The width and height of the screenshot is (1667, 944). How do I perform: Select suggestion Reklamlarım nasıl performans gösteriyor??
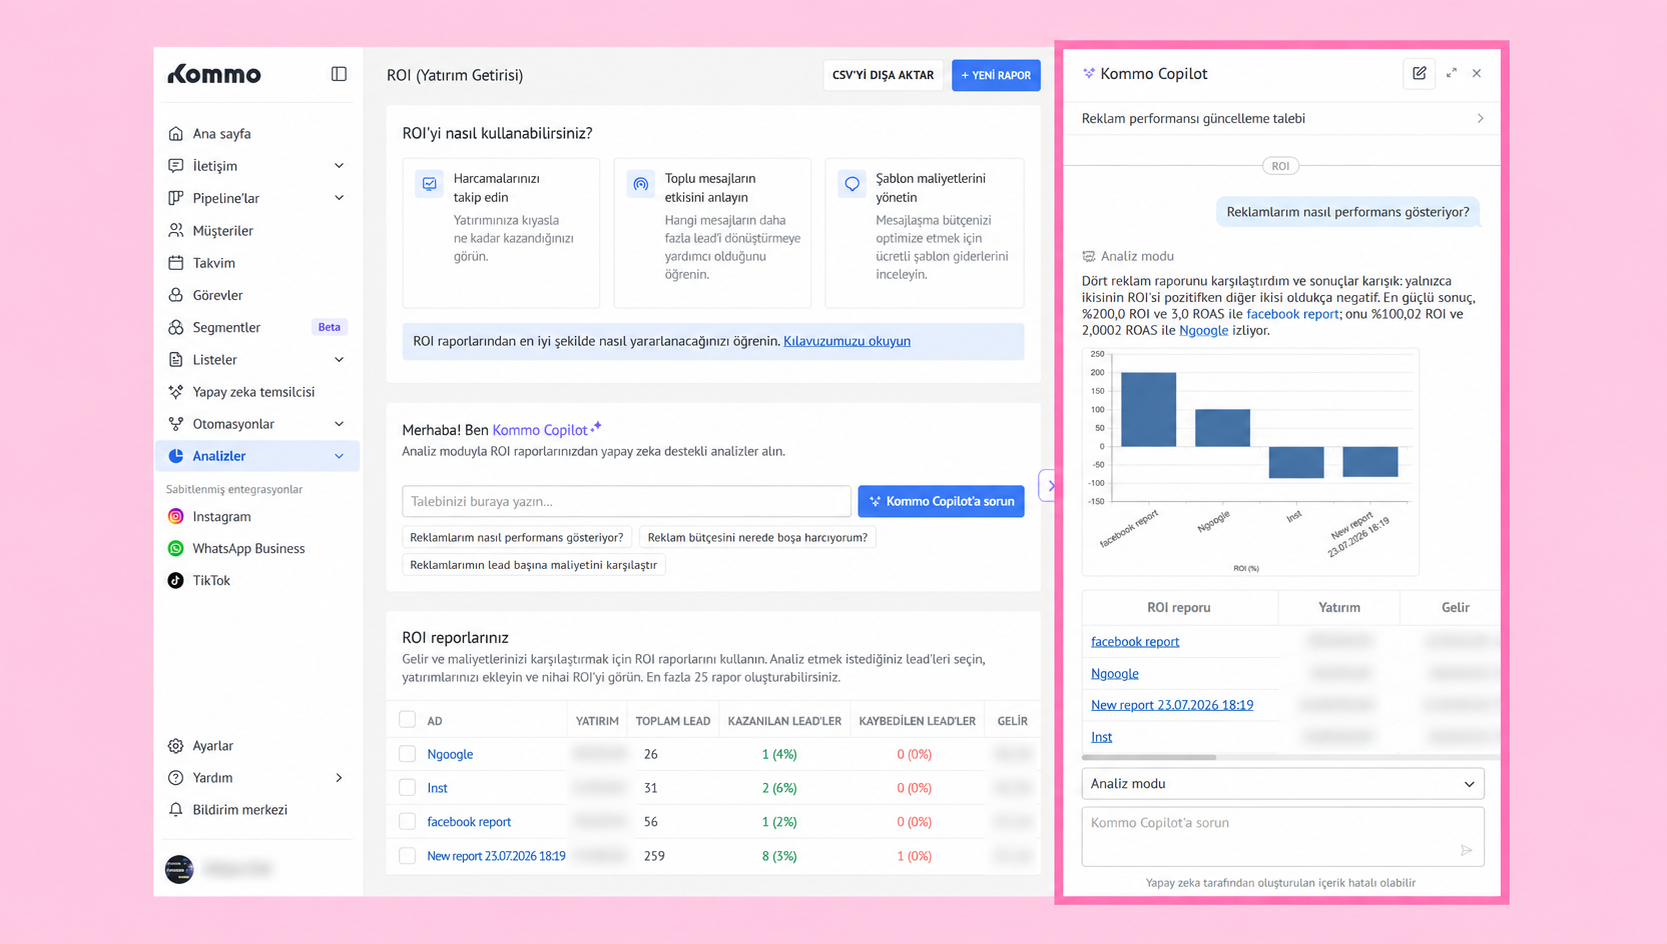click(516, 537)
